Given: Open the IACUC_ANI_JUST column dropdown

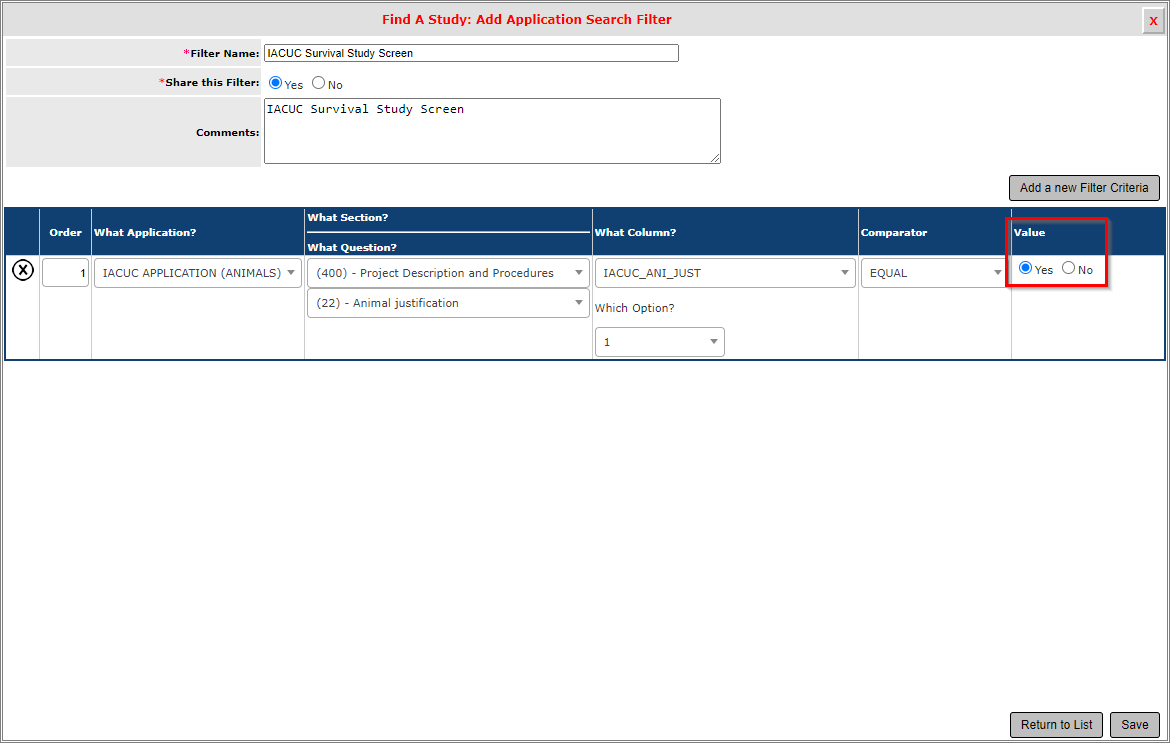Looking at the screenshot, I should click(725, 273).
